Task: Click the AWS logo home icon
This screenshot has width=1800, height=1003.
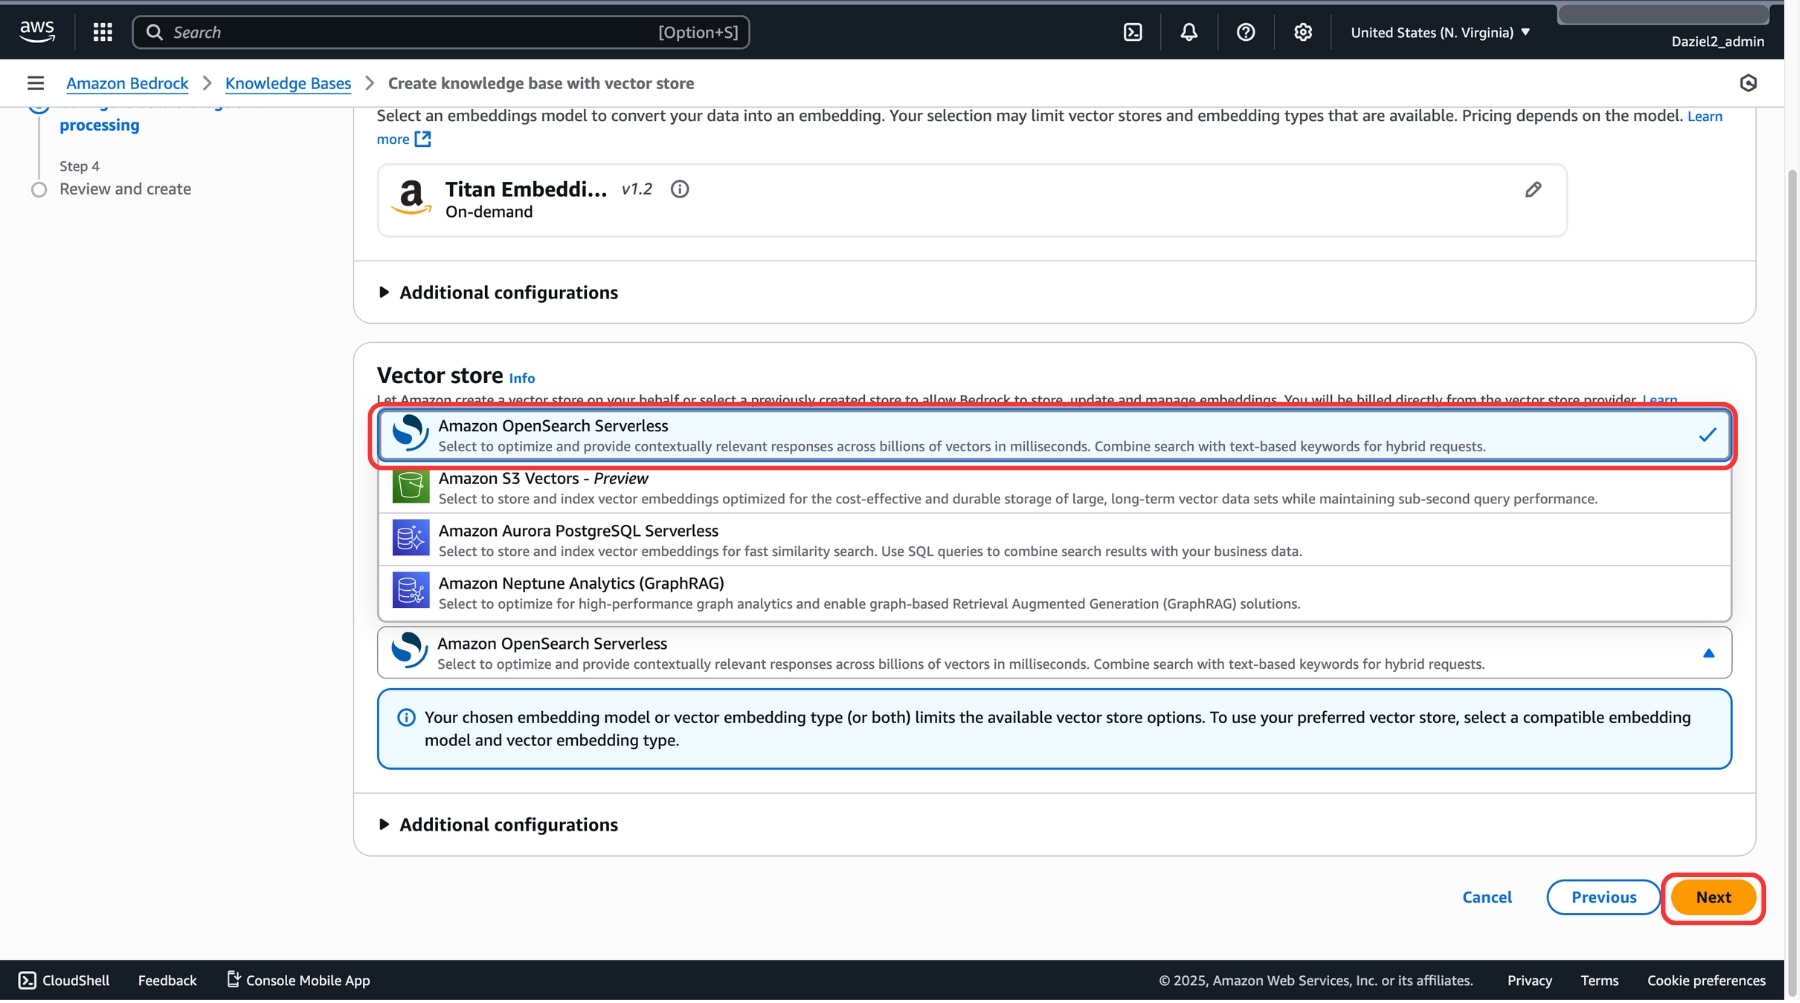Action: click(37, 31)
